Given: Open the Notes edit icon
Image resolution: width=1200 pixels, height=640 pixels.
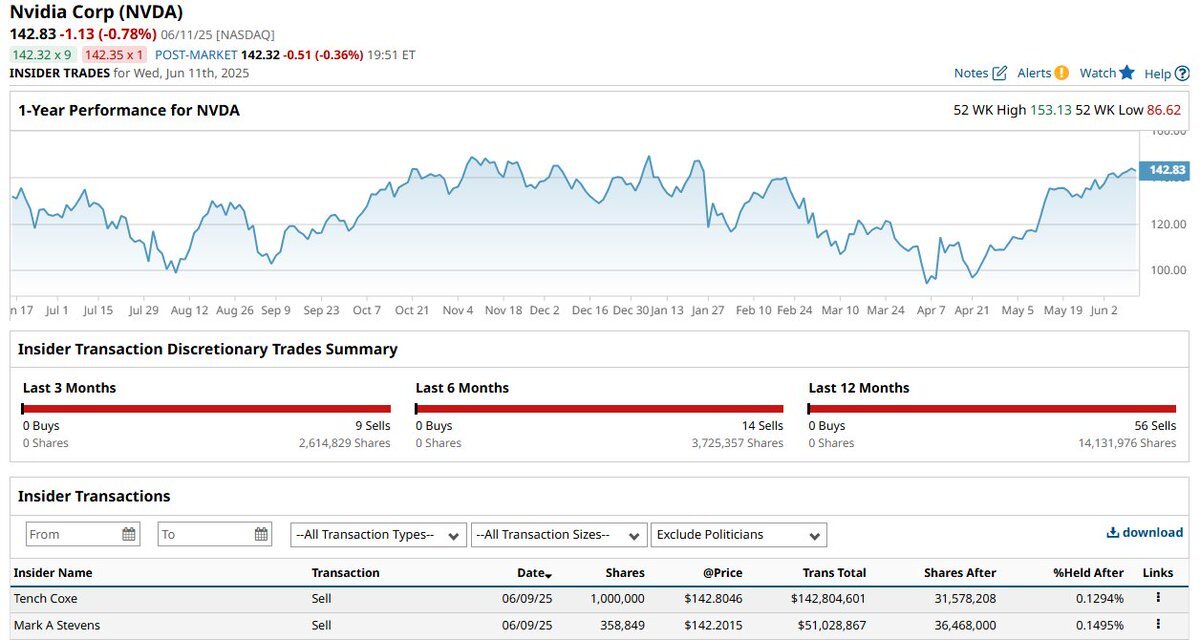Looking at the screenshot, I should (x=999, y=73).
